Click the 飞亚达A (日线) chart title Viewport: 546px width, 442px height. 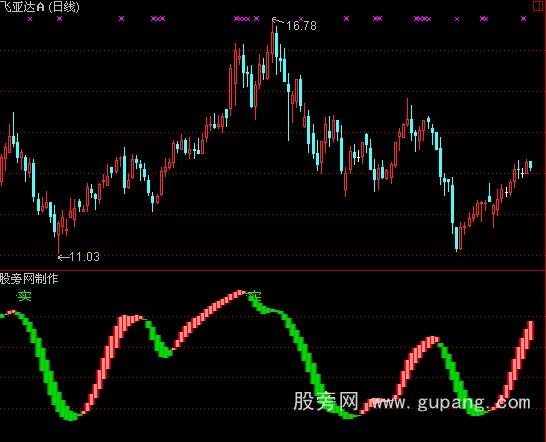pyautogui.click(x=40, y=7)
